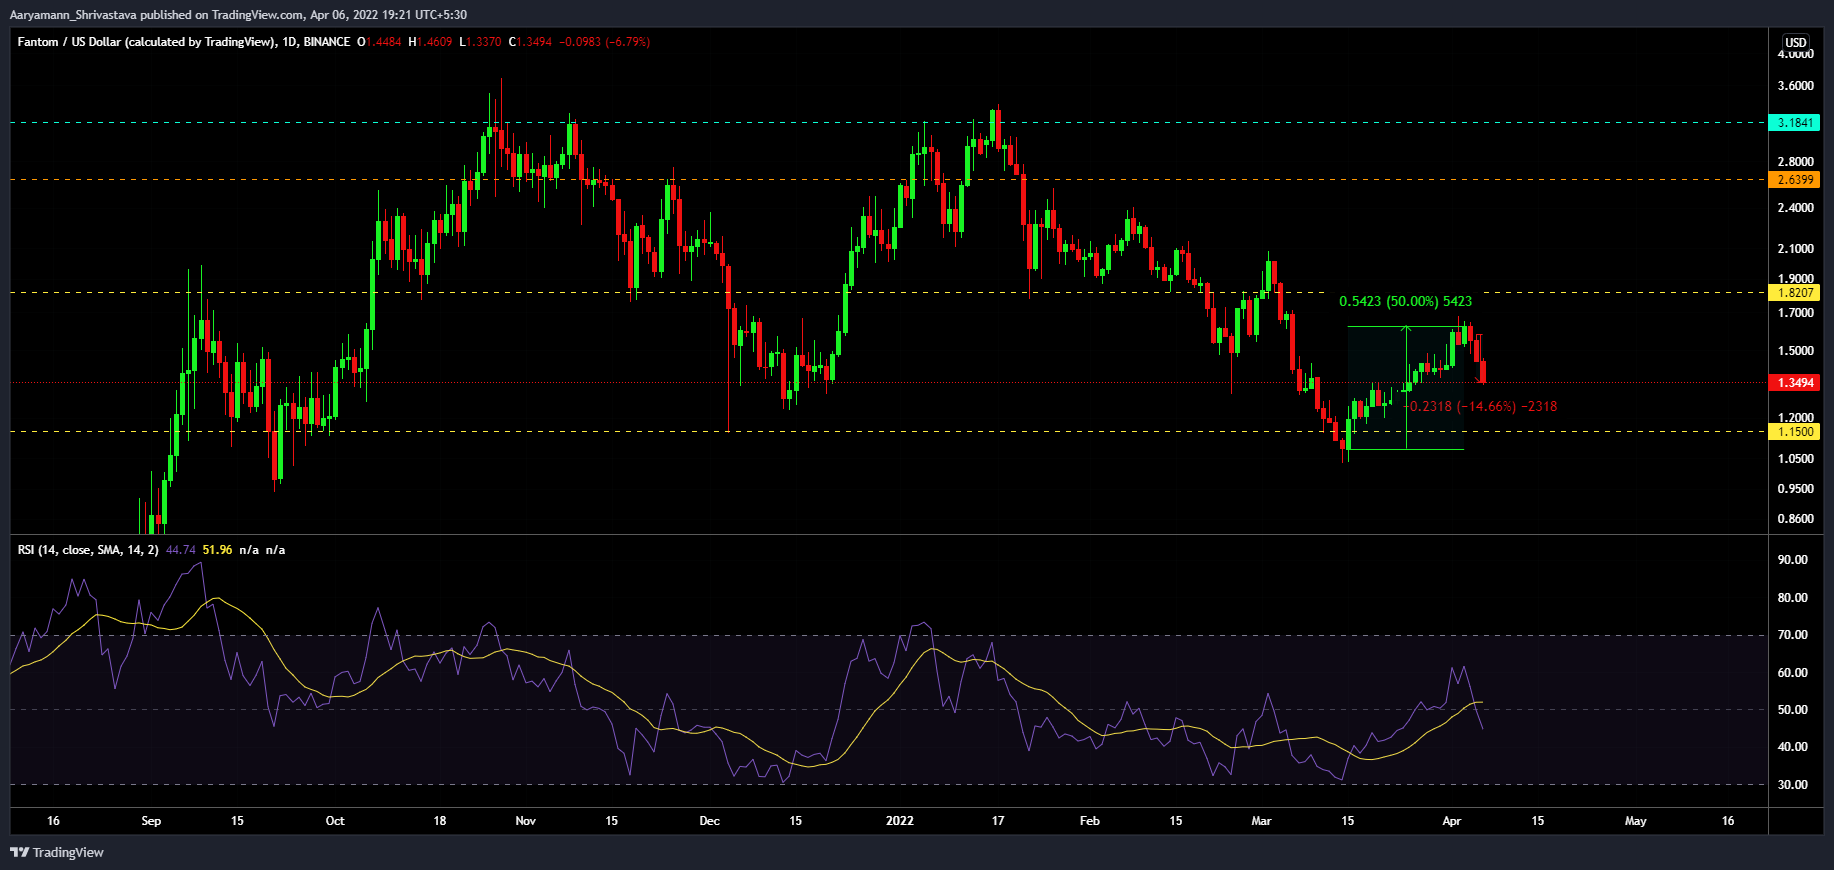
Task: Select the orange 2.6399 price label
Action: 1794,180
